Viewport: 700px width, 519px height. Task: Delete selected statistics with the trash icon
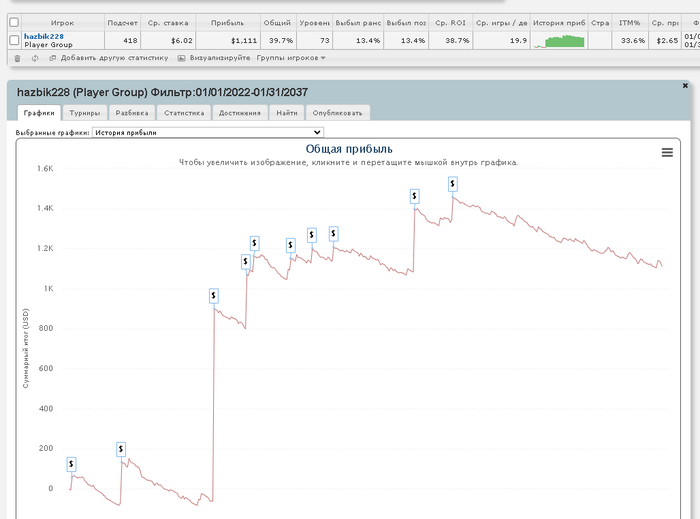click(17, 58)
